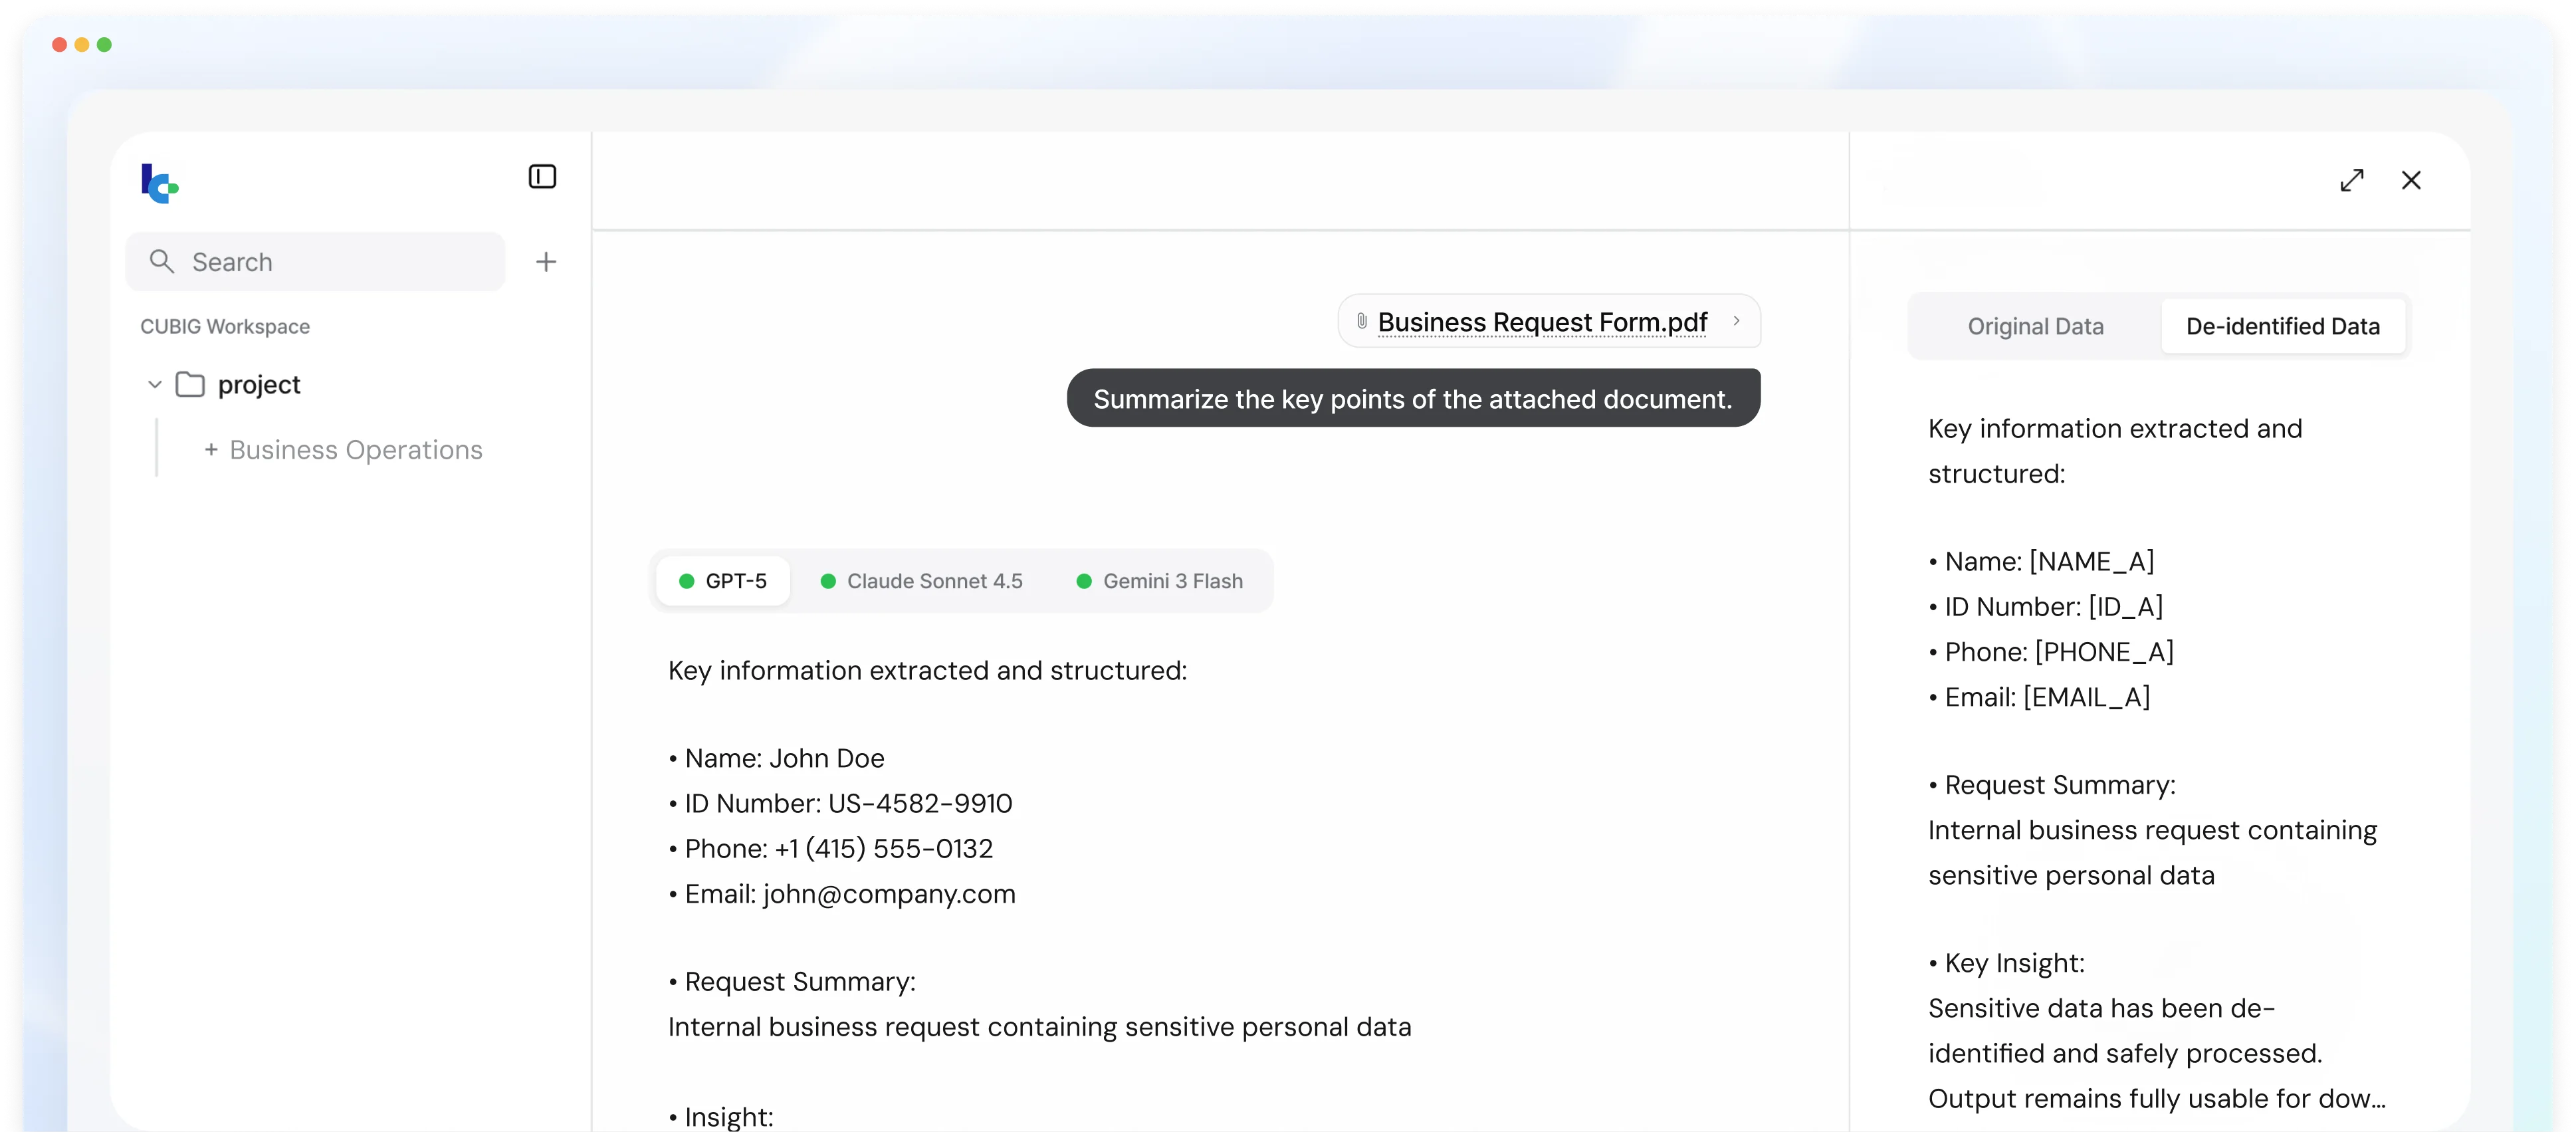Screen dimensions: 2576x1132
Task: Start a new chat with the plus icon
Action: 546,261
